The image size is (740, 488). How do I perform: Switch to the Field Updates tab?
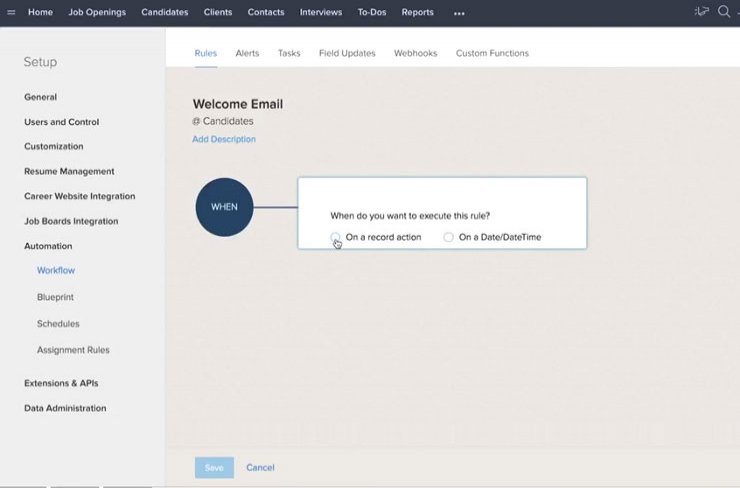pyautogui.click(x=347, y=53)
